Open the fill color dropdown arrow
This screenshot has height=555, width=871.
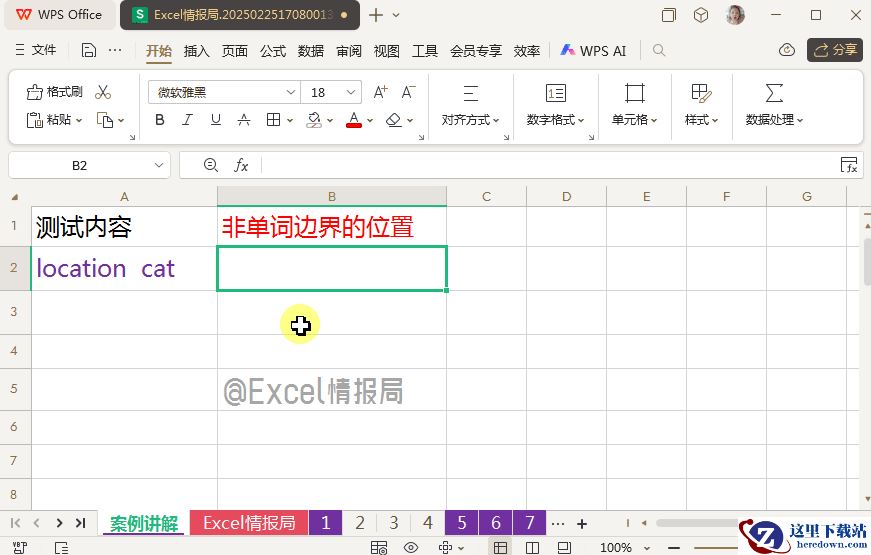[330, 120]
